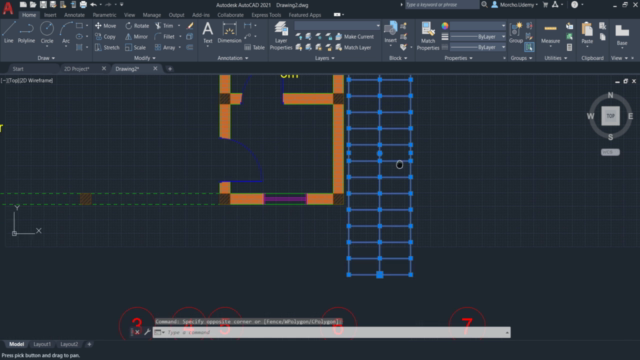
Task: Select the Circle tool
Action: 47,32
